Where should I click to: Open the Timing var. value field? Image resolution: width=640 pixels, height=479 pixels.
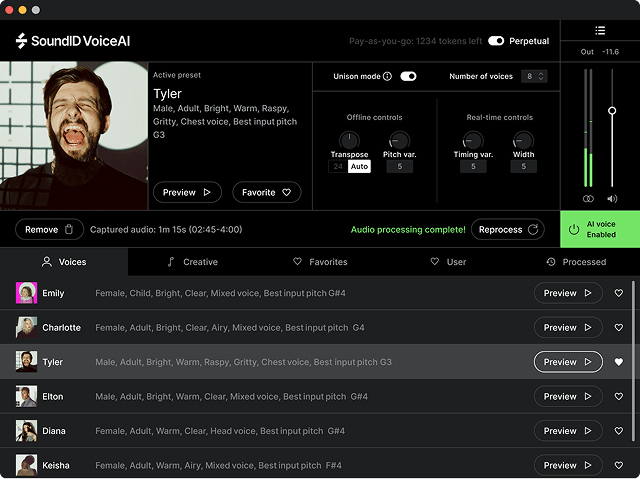click(473, 166)
